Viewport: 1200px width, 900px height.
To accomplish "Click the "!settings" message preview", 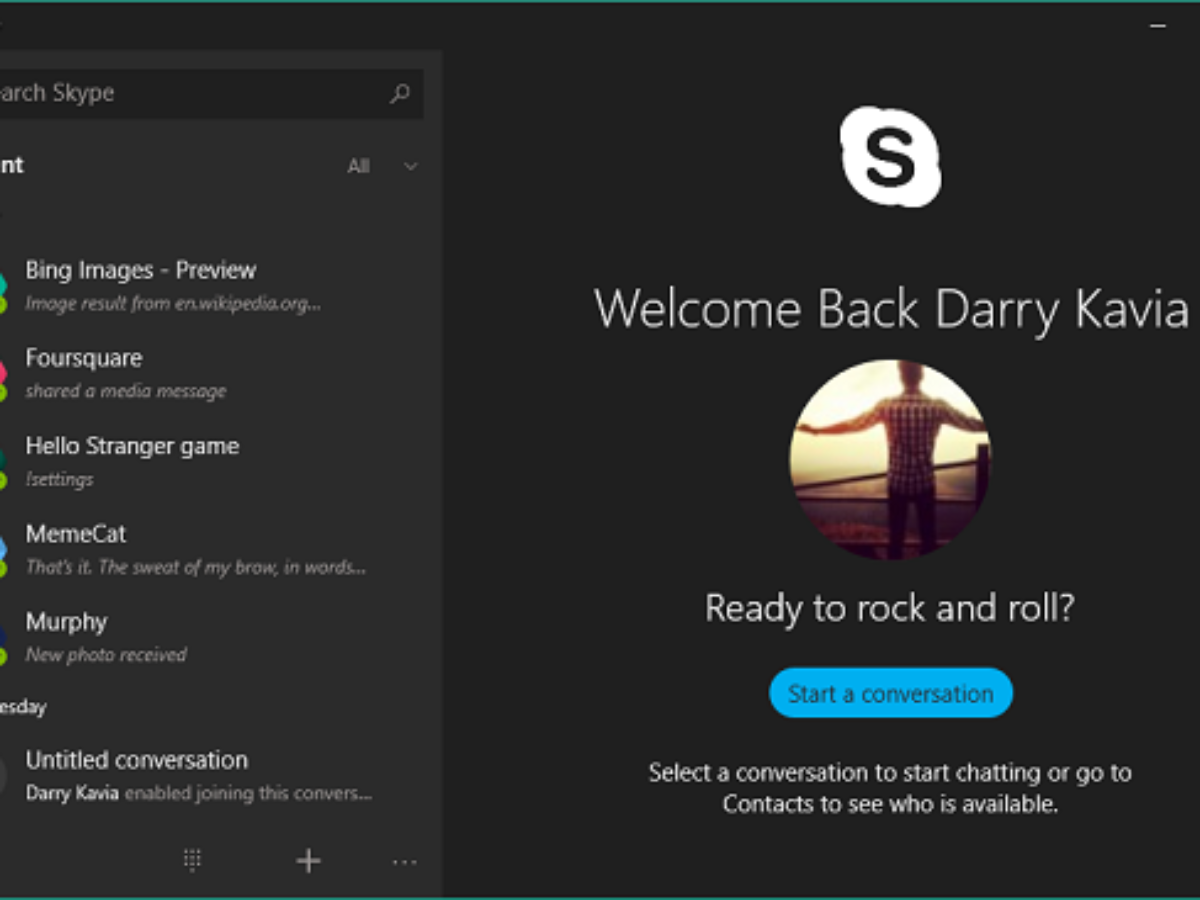I will [x=59, y=479].
